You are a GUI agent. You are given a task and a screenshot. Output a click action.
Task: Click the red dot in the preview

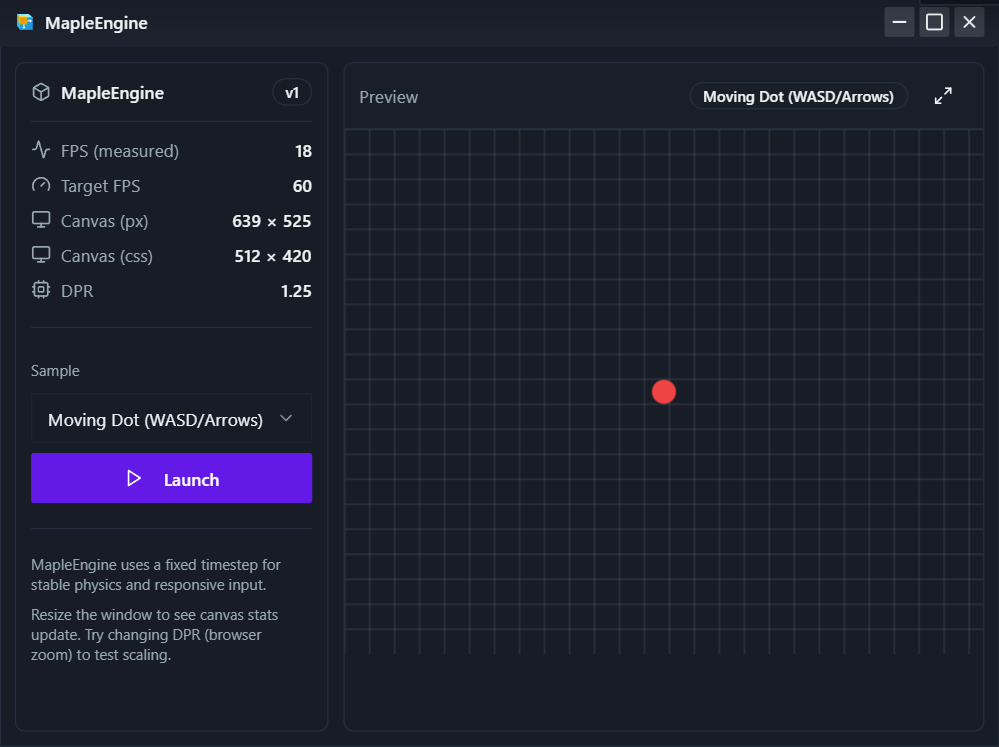coord(664,392)
